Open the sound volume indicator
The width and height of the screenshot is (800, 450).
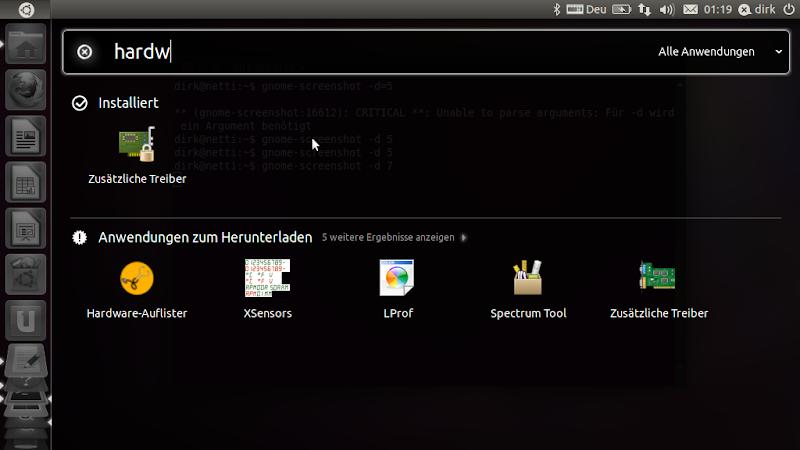tap(666, 9)
